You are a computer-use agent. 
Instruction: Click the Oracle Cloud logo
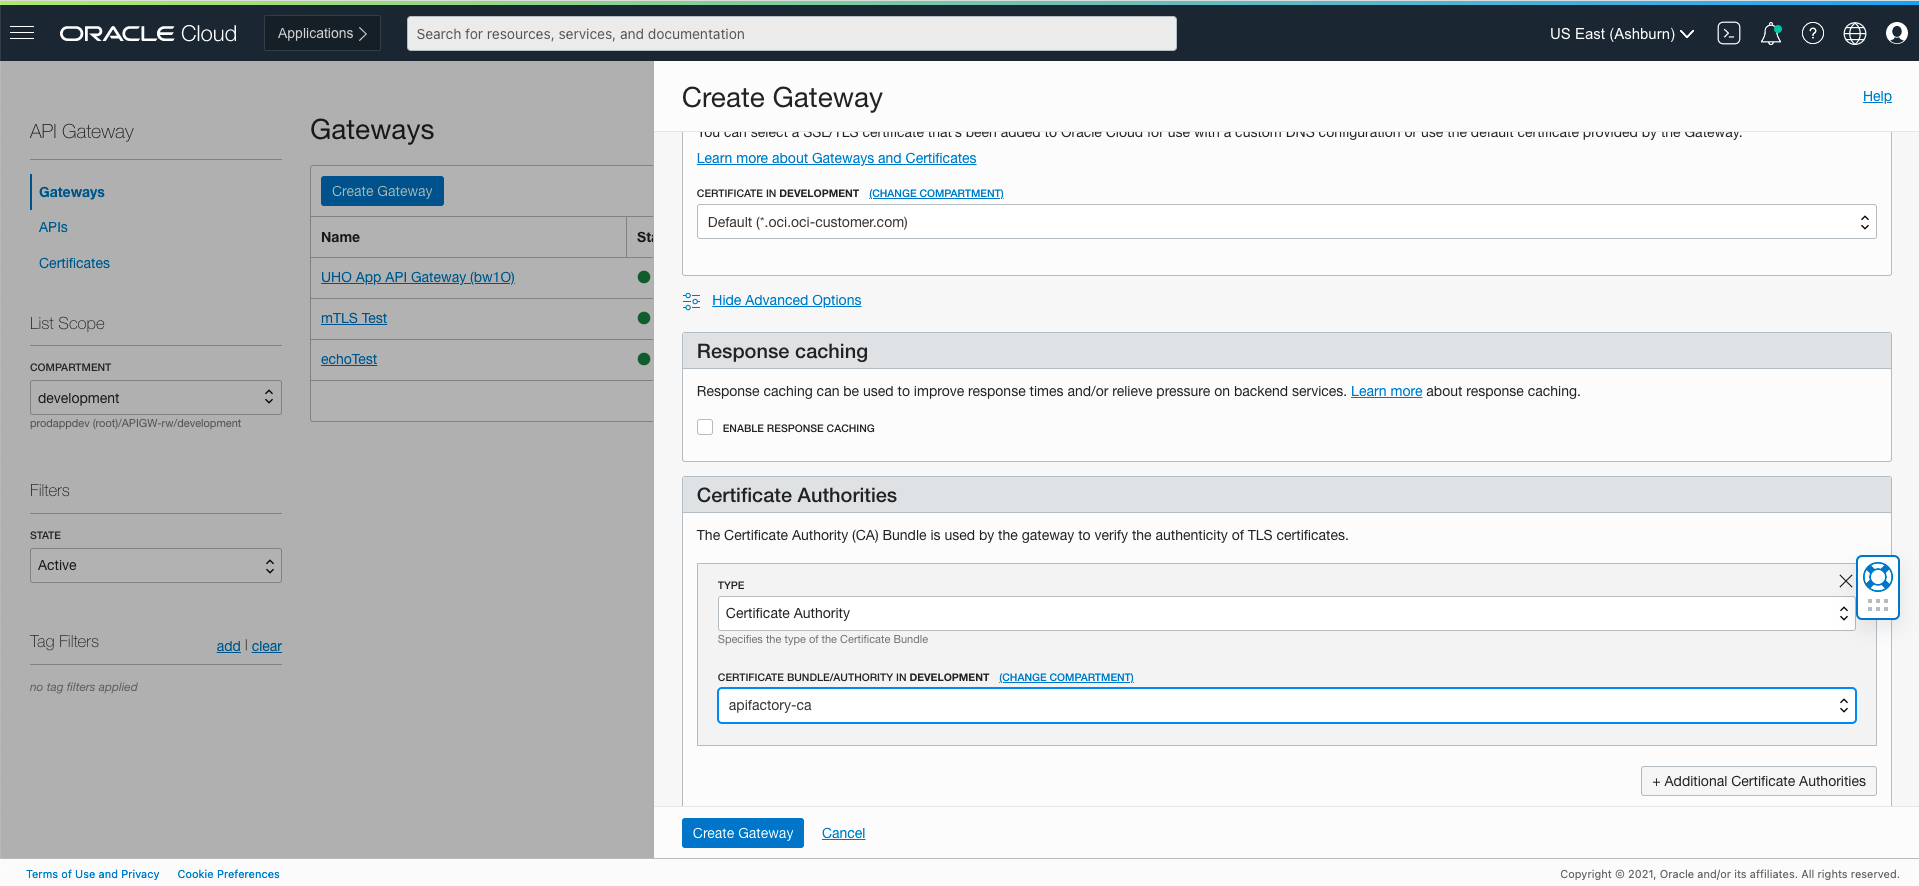[148, 33]
